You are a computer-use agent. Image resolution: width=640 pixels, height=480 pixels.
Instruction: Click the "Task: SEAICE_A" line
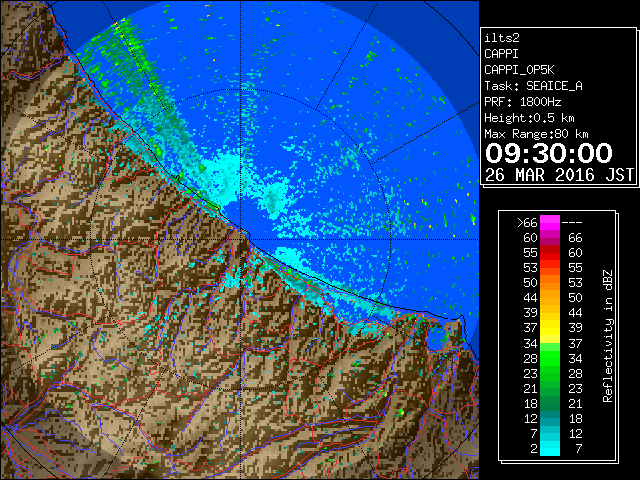[x=533, y=86]
